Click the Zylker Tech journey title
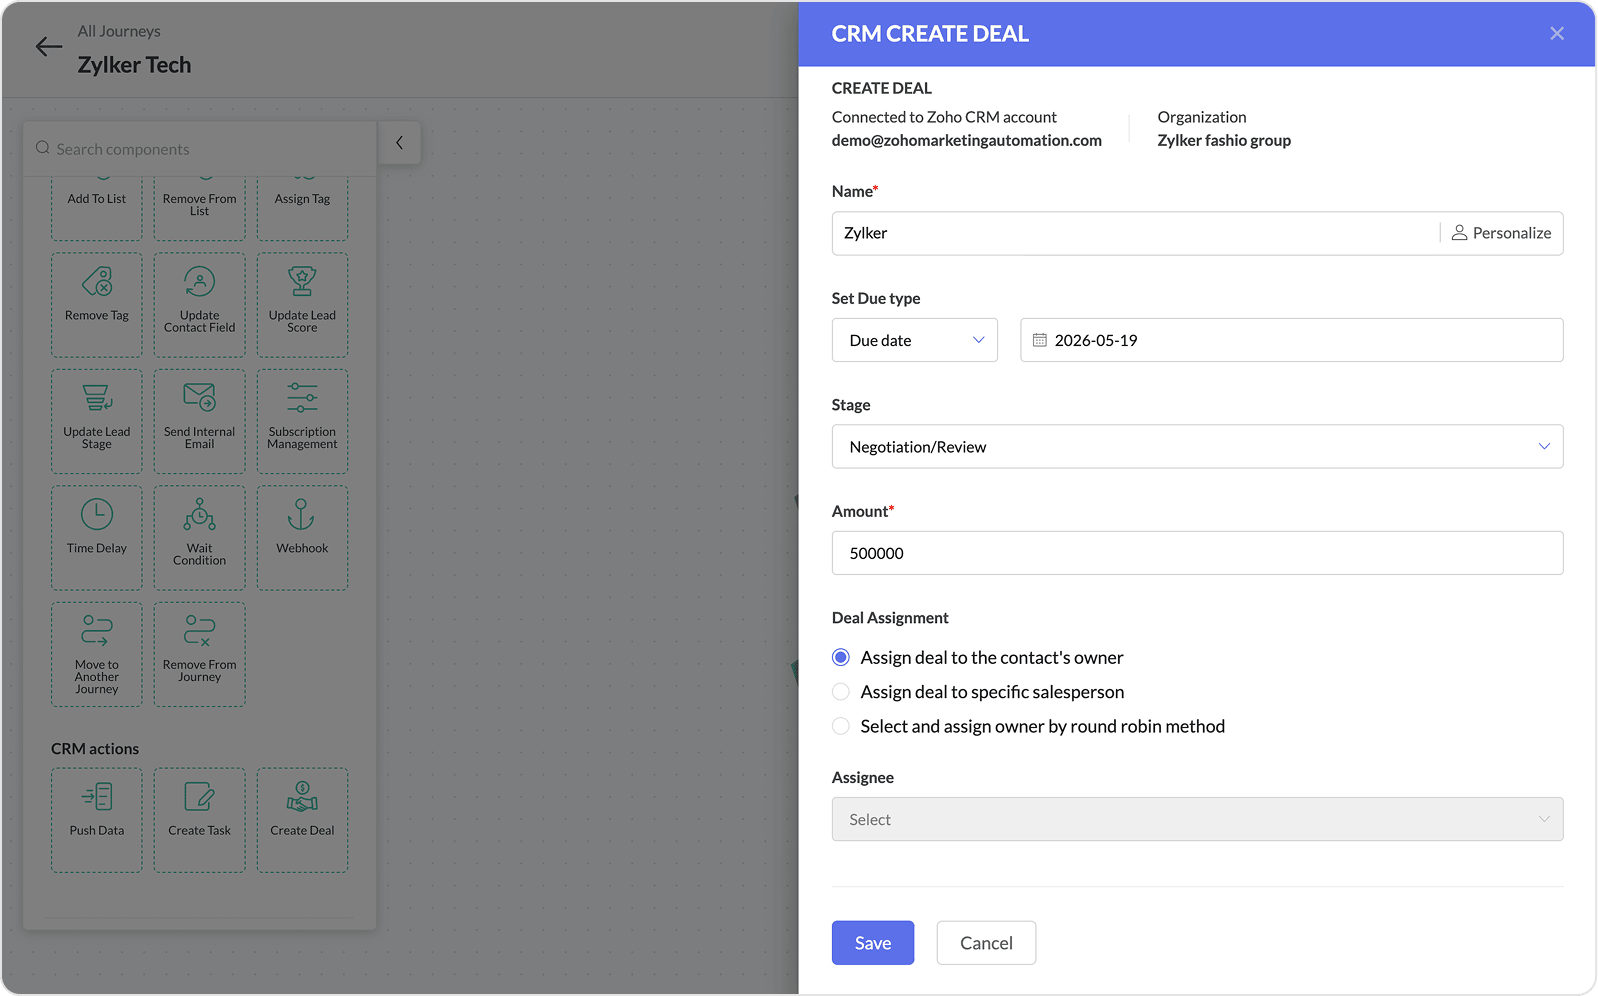Screen dimensions: 1598x996 click(x=134, y=65)
